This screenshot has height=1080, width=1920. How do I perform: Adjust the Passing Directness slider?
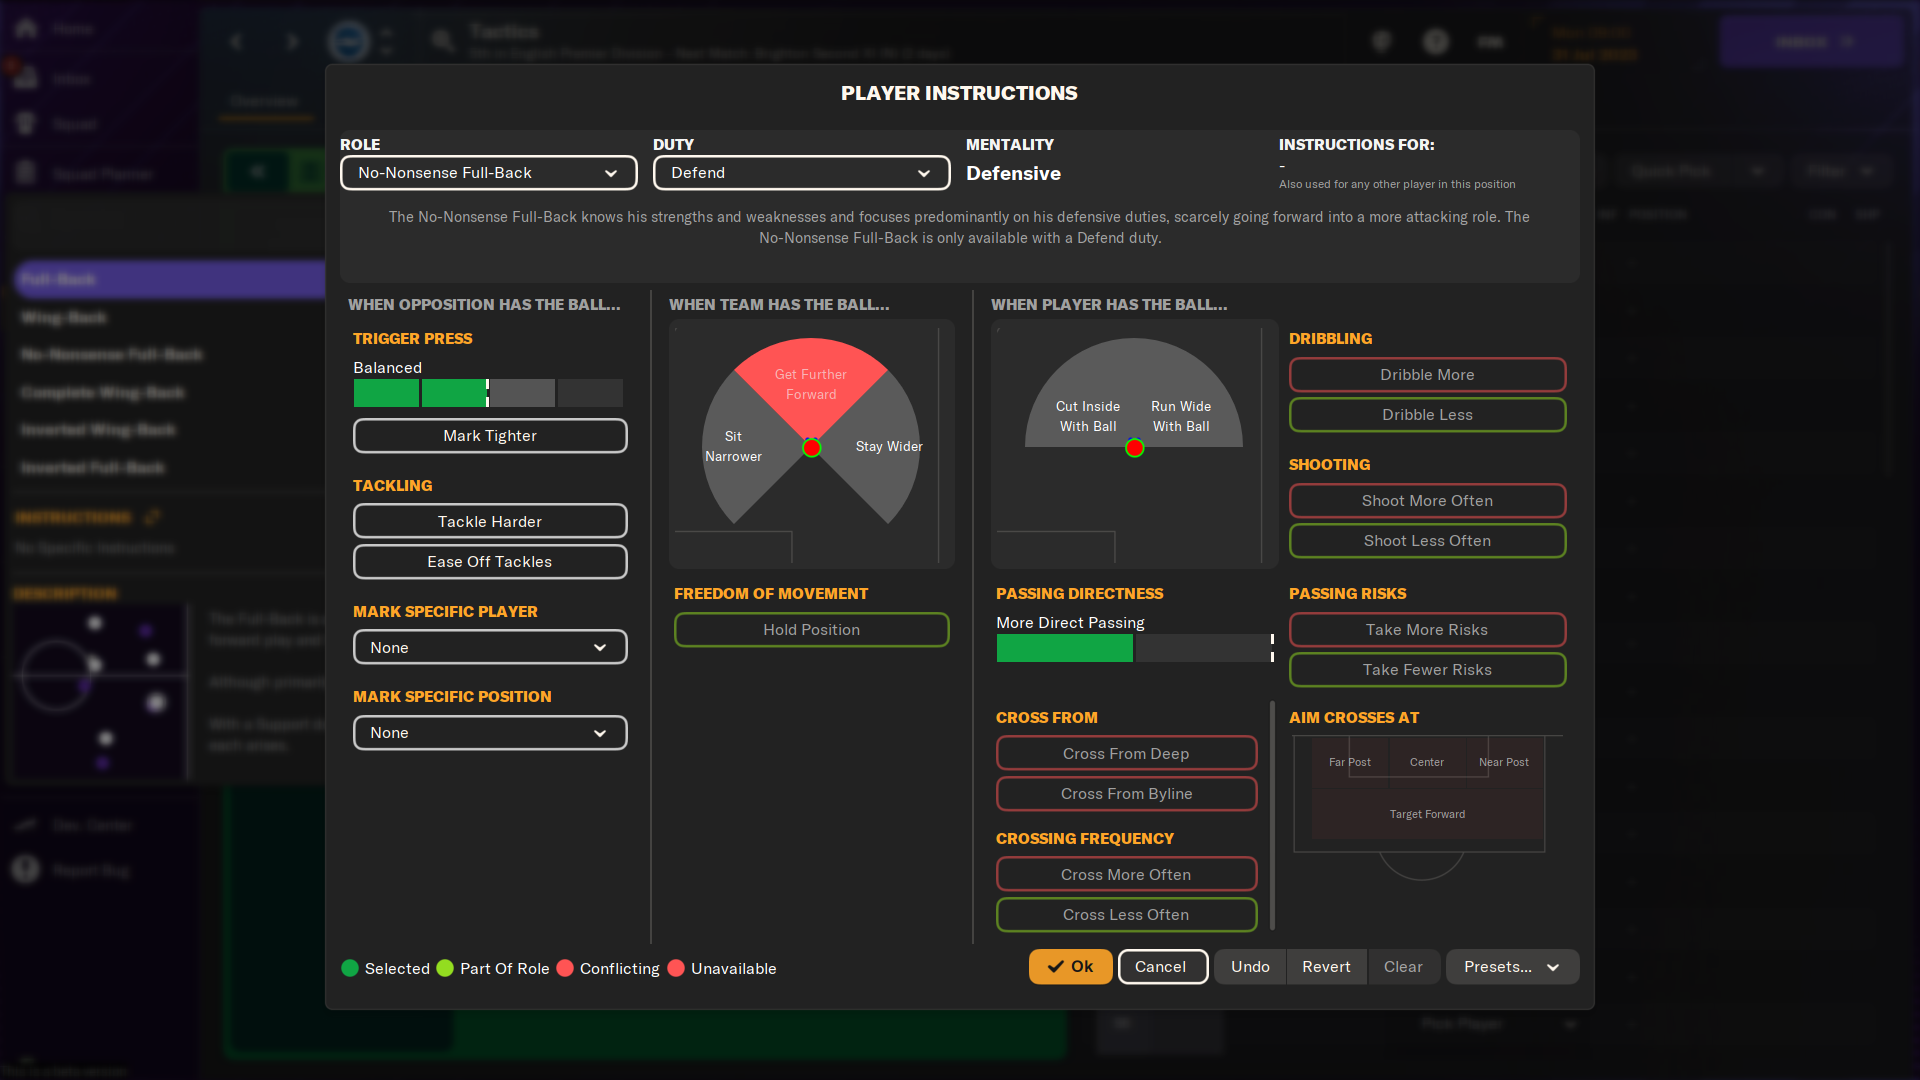[x=1134, y=648]
